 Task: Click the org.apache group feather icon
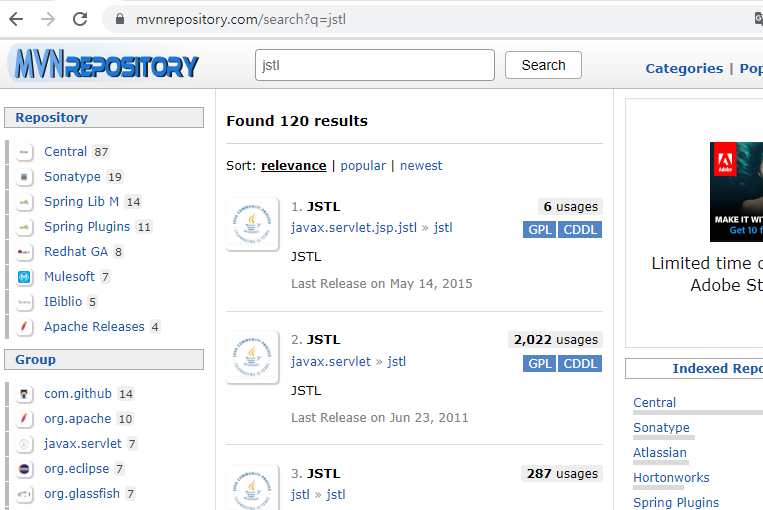pos(24,419)
